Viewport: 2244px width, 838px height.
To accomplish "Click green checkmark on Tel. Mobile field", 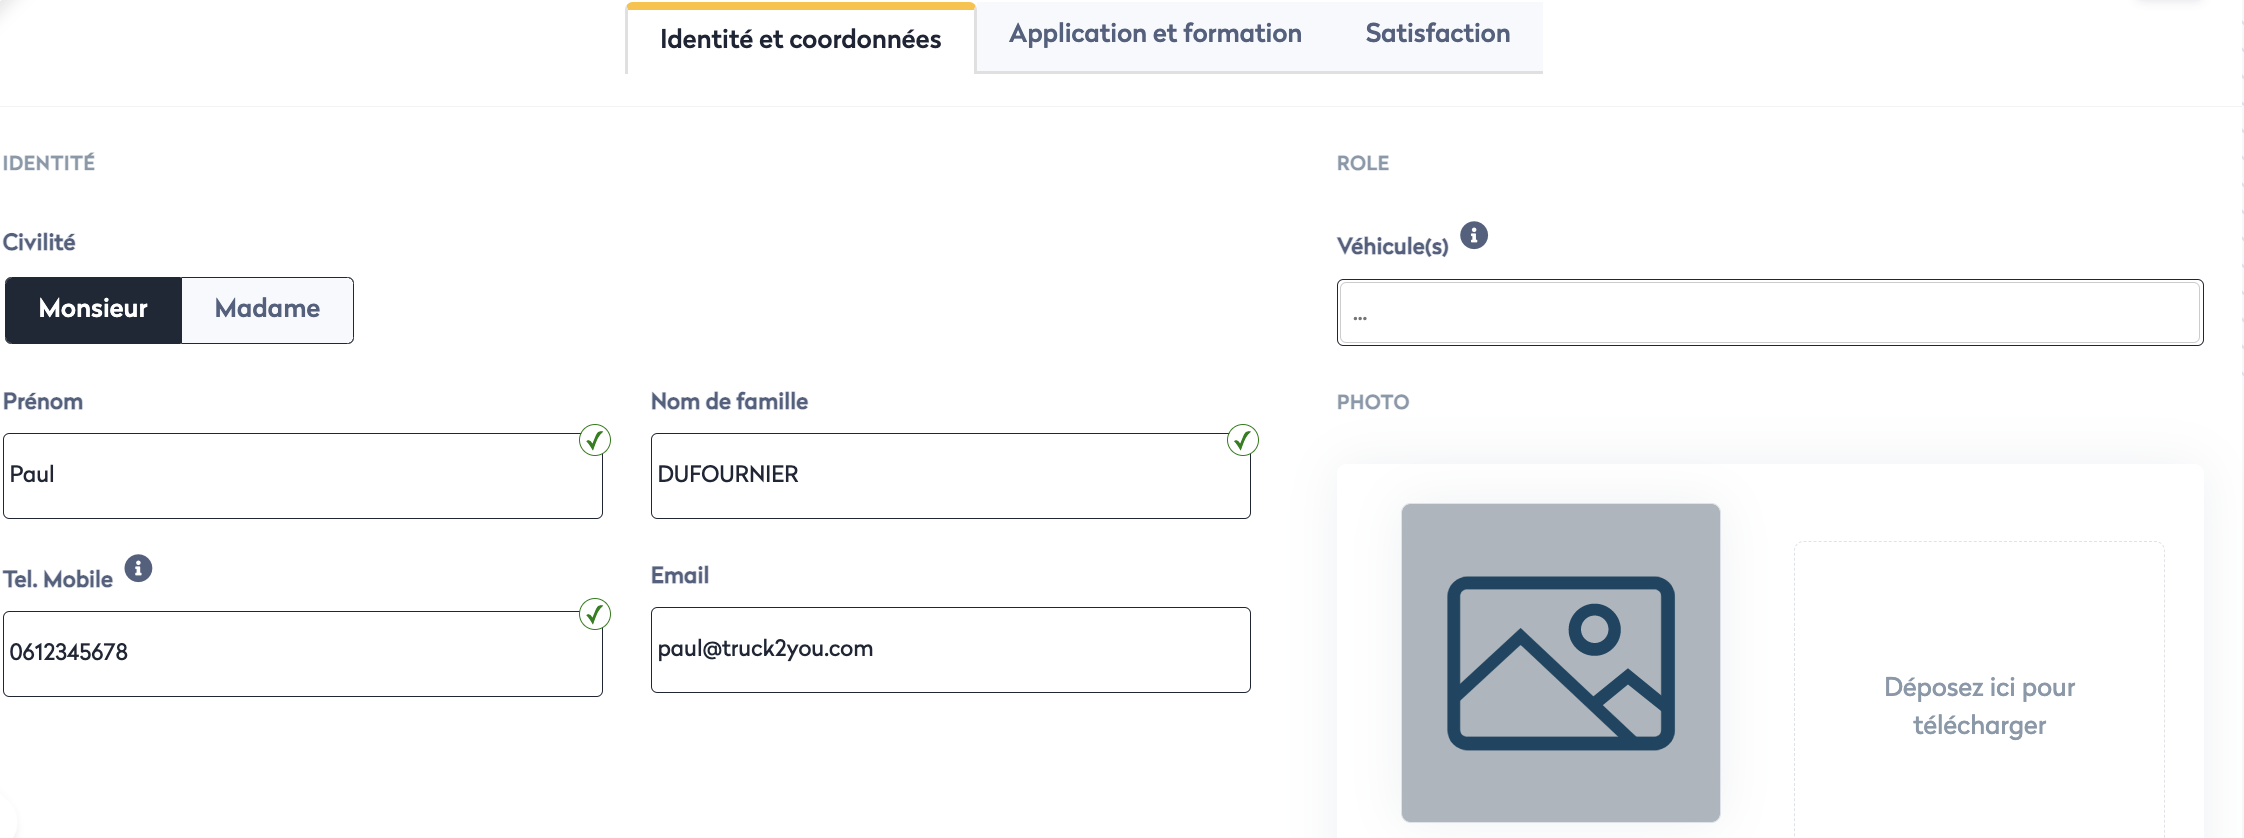I will coord(595,614).
